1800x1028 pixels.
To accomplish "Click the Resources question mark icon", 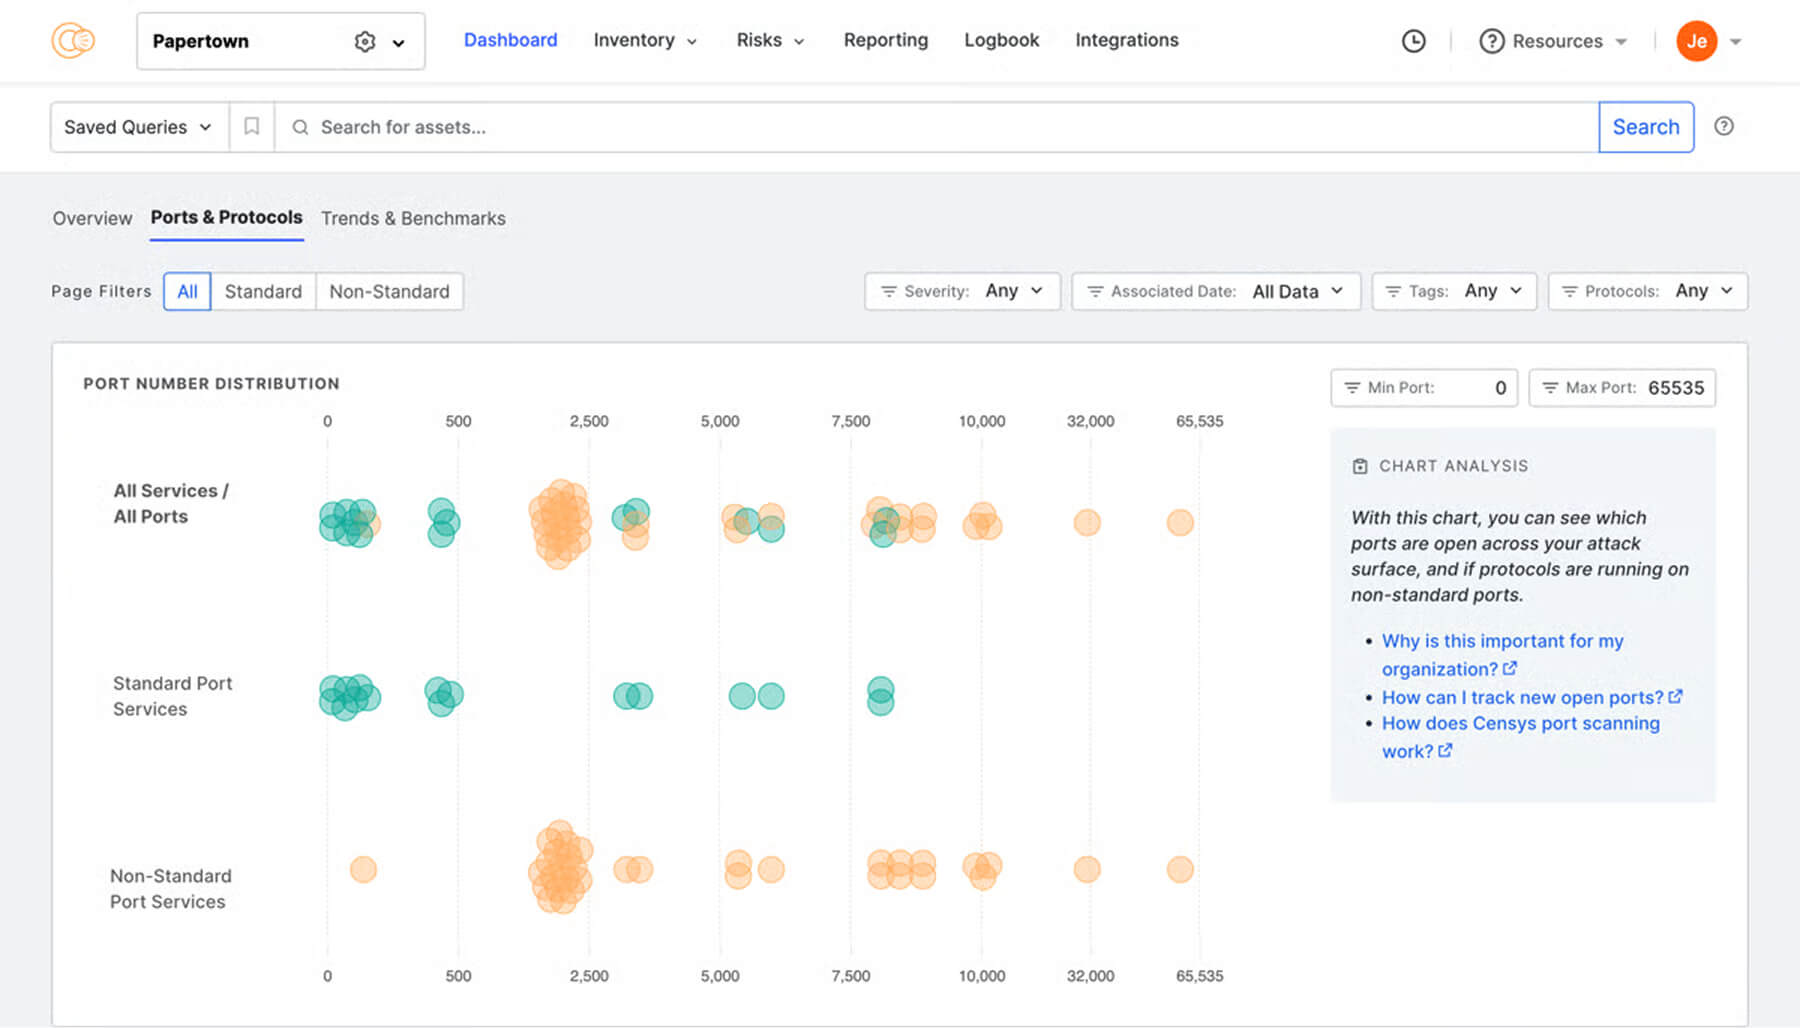I will coord(1491,41).
